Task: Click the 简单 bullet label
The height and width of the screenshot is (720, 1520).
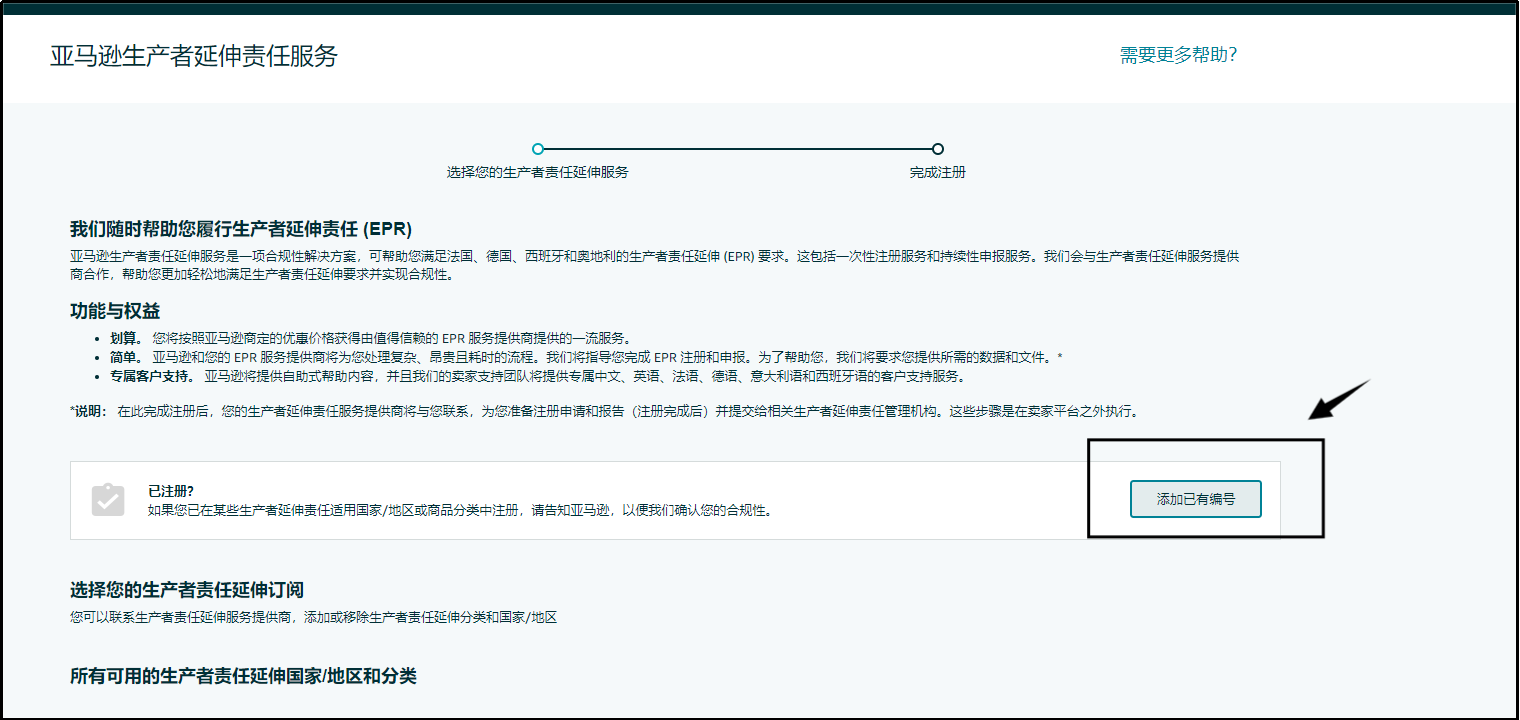Action: (x=126, y=357)
